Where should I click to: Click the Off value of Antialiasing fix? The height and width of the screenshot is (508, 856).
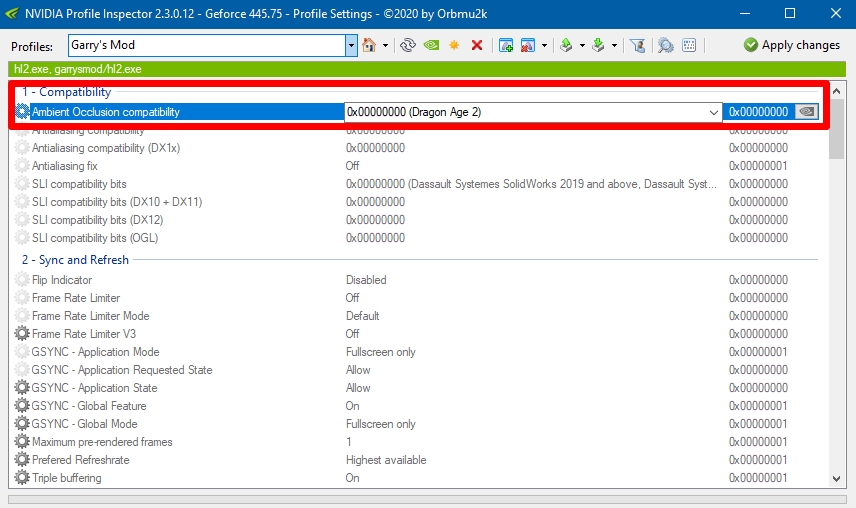coord(352,166)
